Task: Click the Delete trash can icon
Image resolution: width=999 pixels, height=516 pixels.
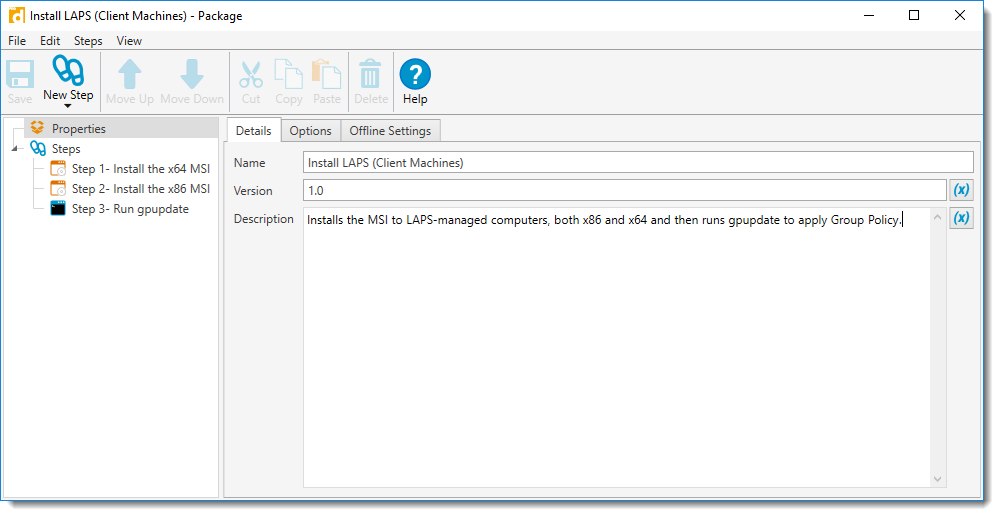Action: pyautogui.click(x=371, y=74)
